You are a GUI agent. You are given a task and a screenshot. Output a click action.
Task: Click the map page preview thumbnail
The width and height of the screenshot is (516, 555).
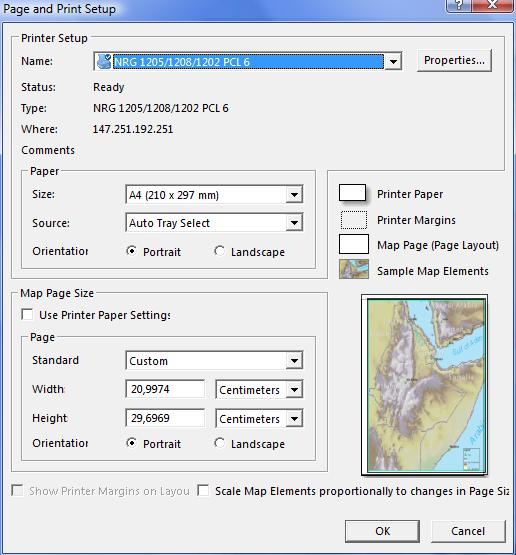[x=424, y=384]
